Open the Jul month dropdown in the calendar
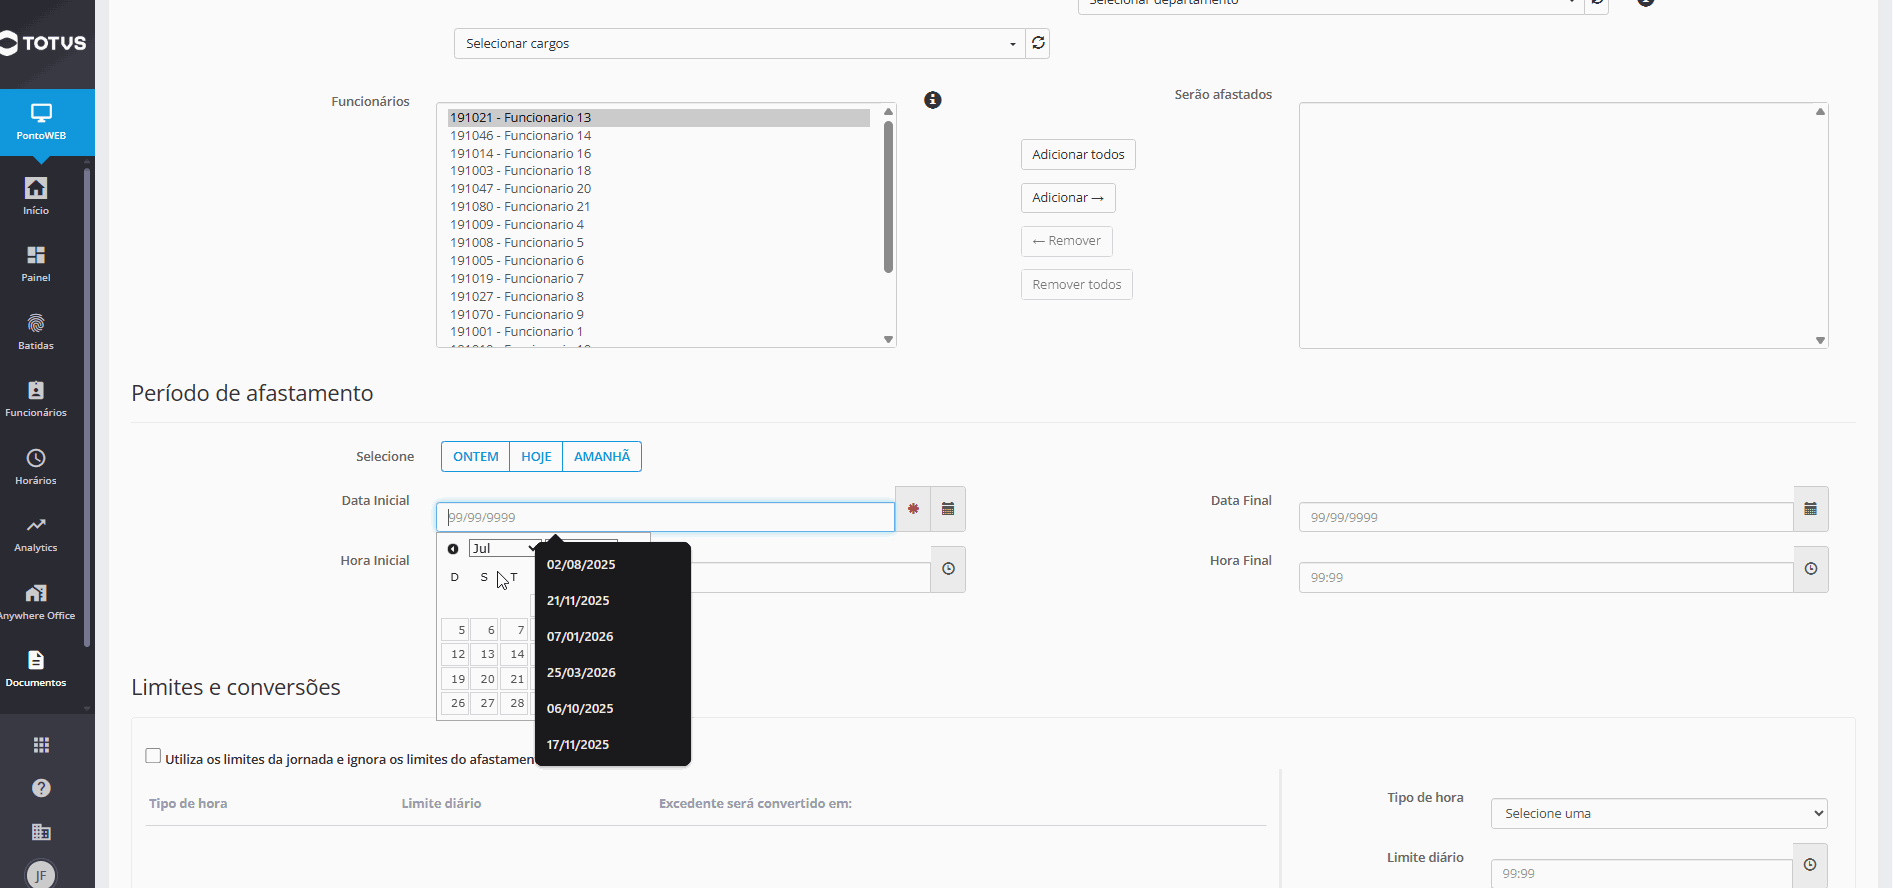 tap(504, 548)
